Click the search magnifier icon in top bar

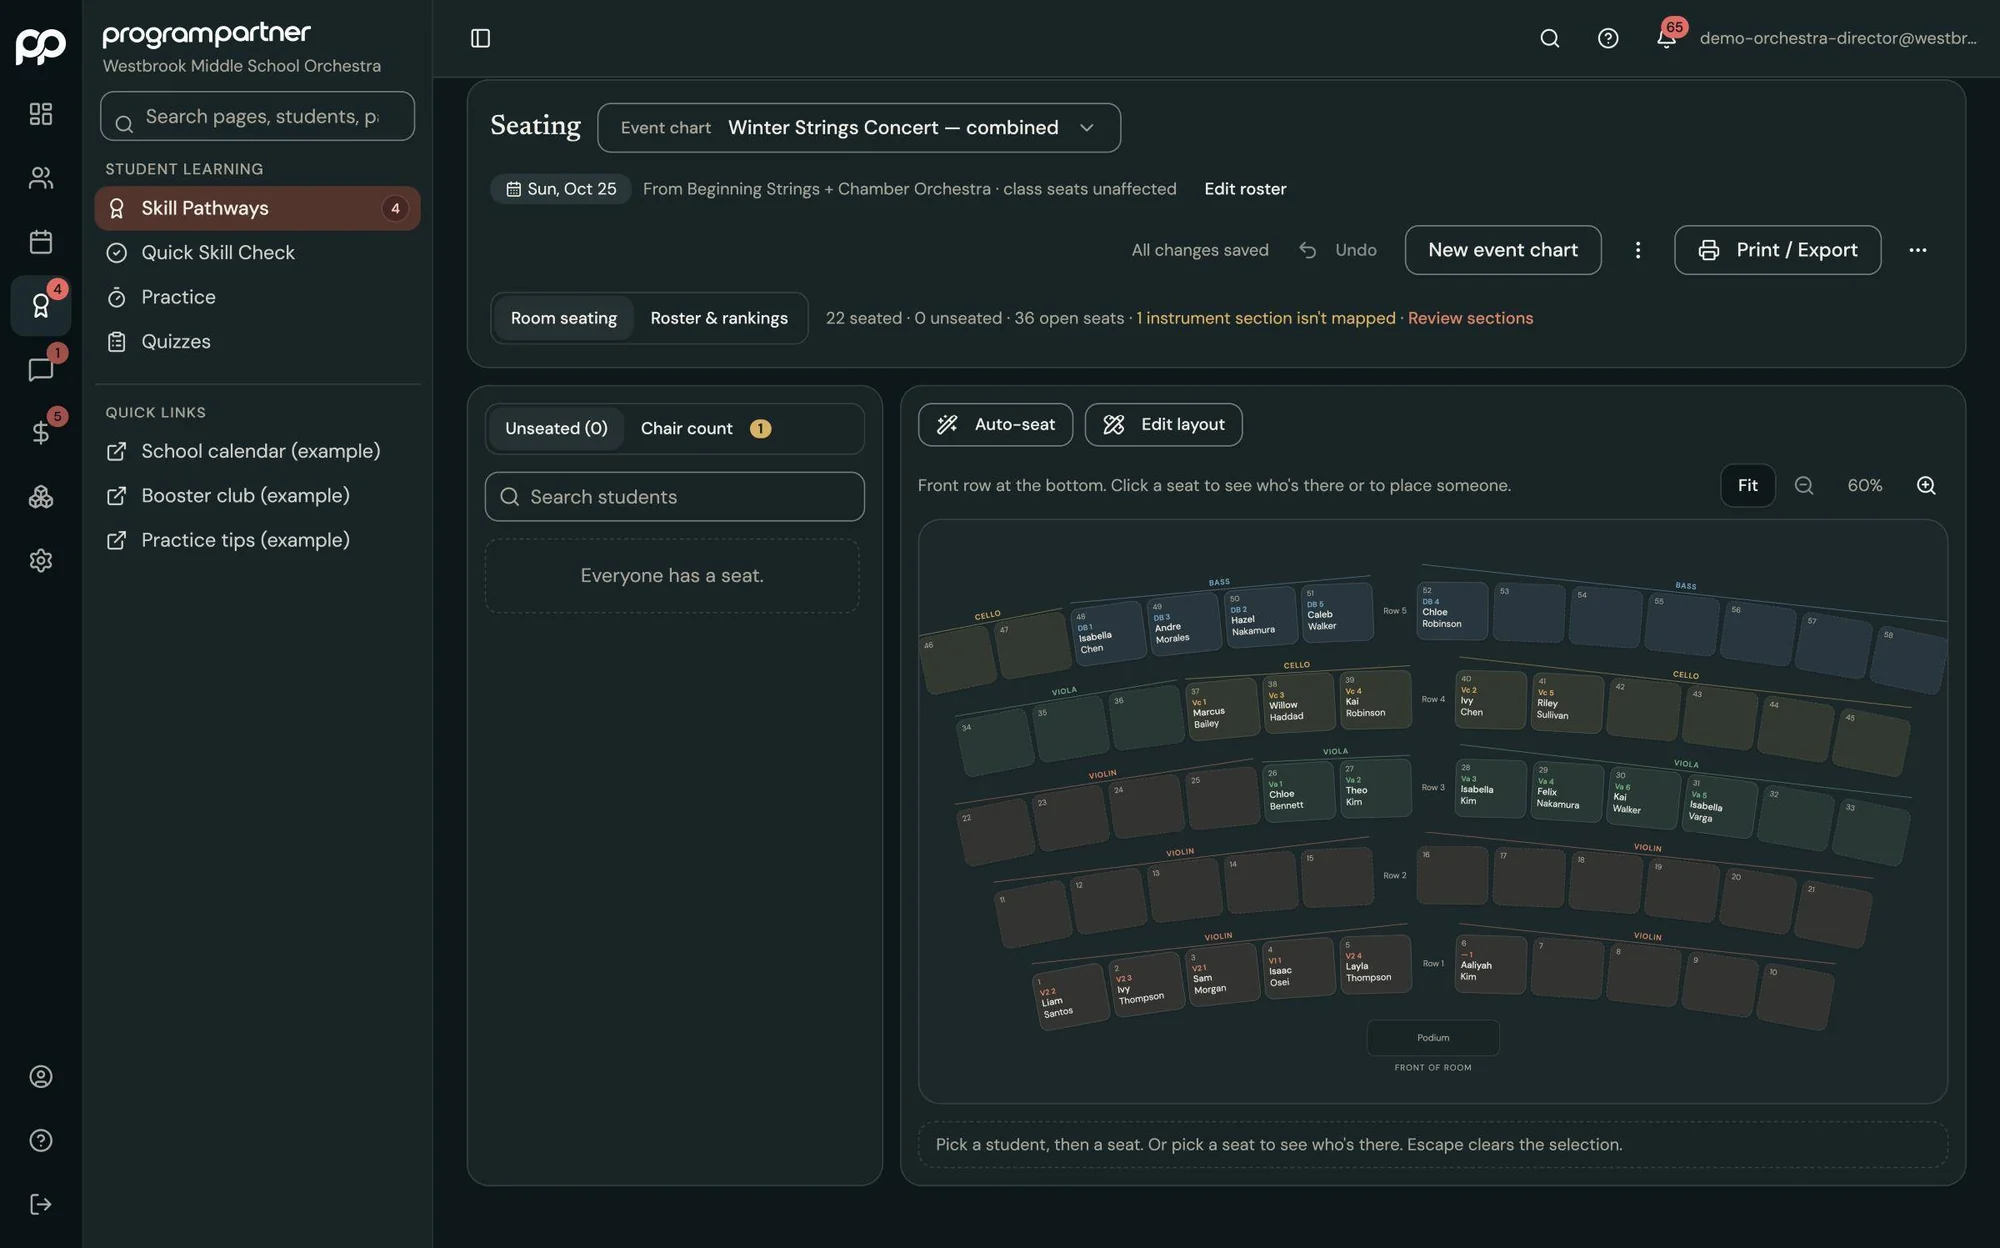coord(1550,38)
